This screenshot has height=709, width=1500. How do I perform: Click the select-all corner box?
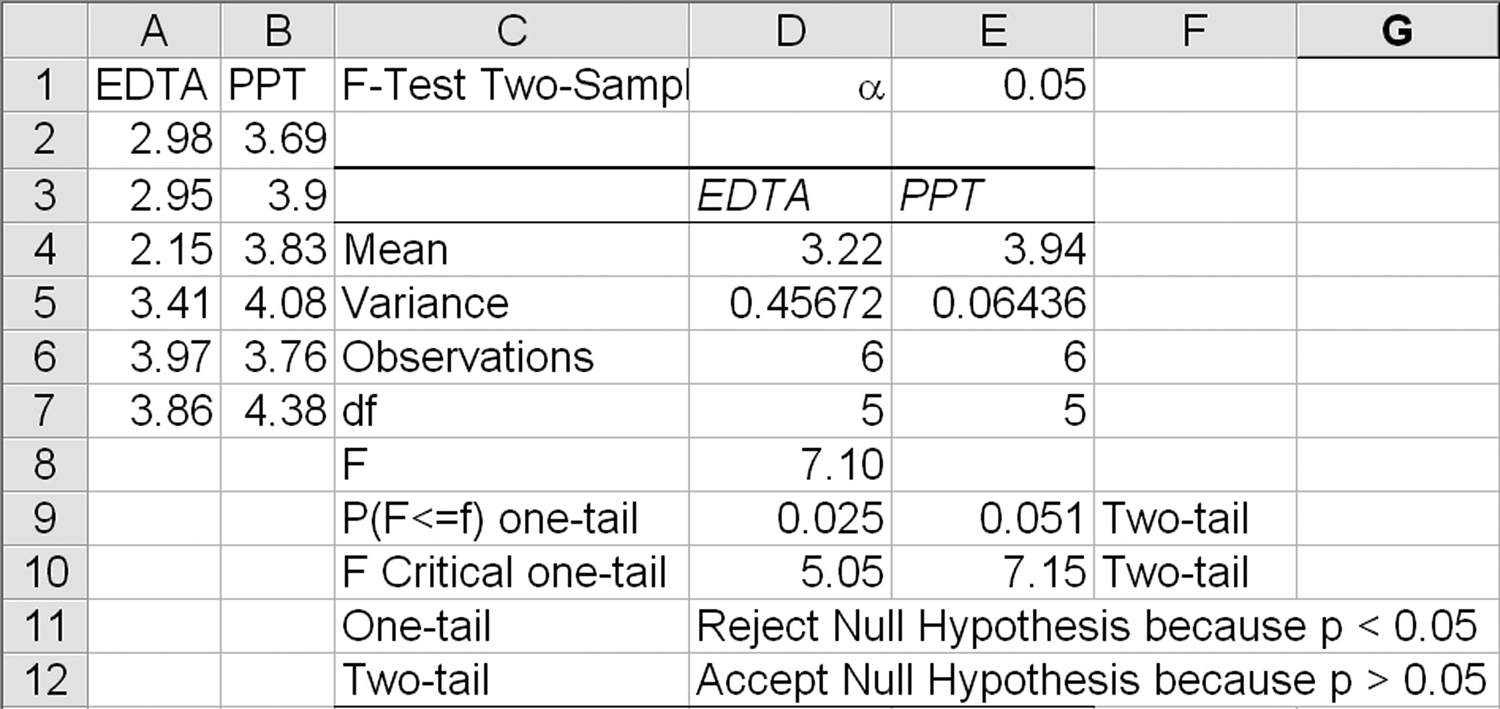(x=44, y=32)
